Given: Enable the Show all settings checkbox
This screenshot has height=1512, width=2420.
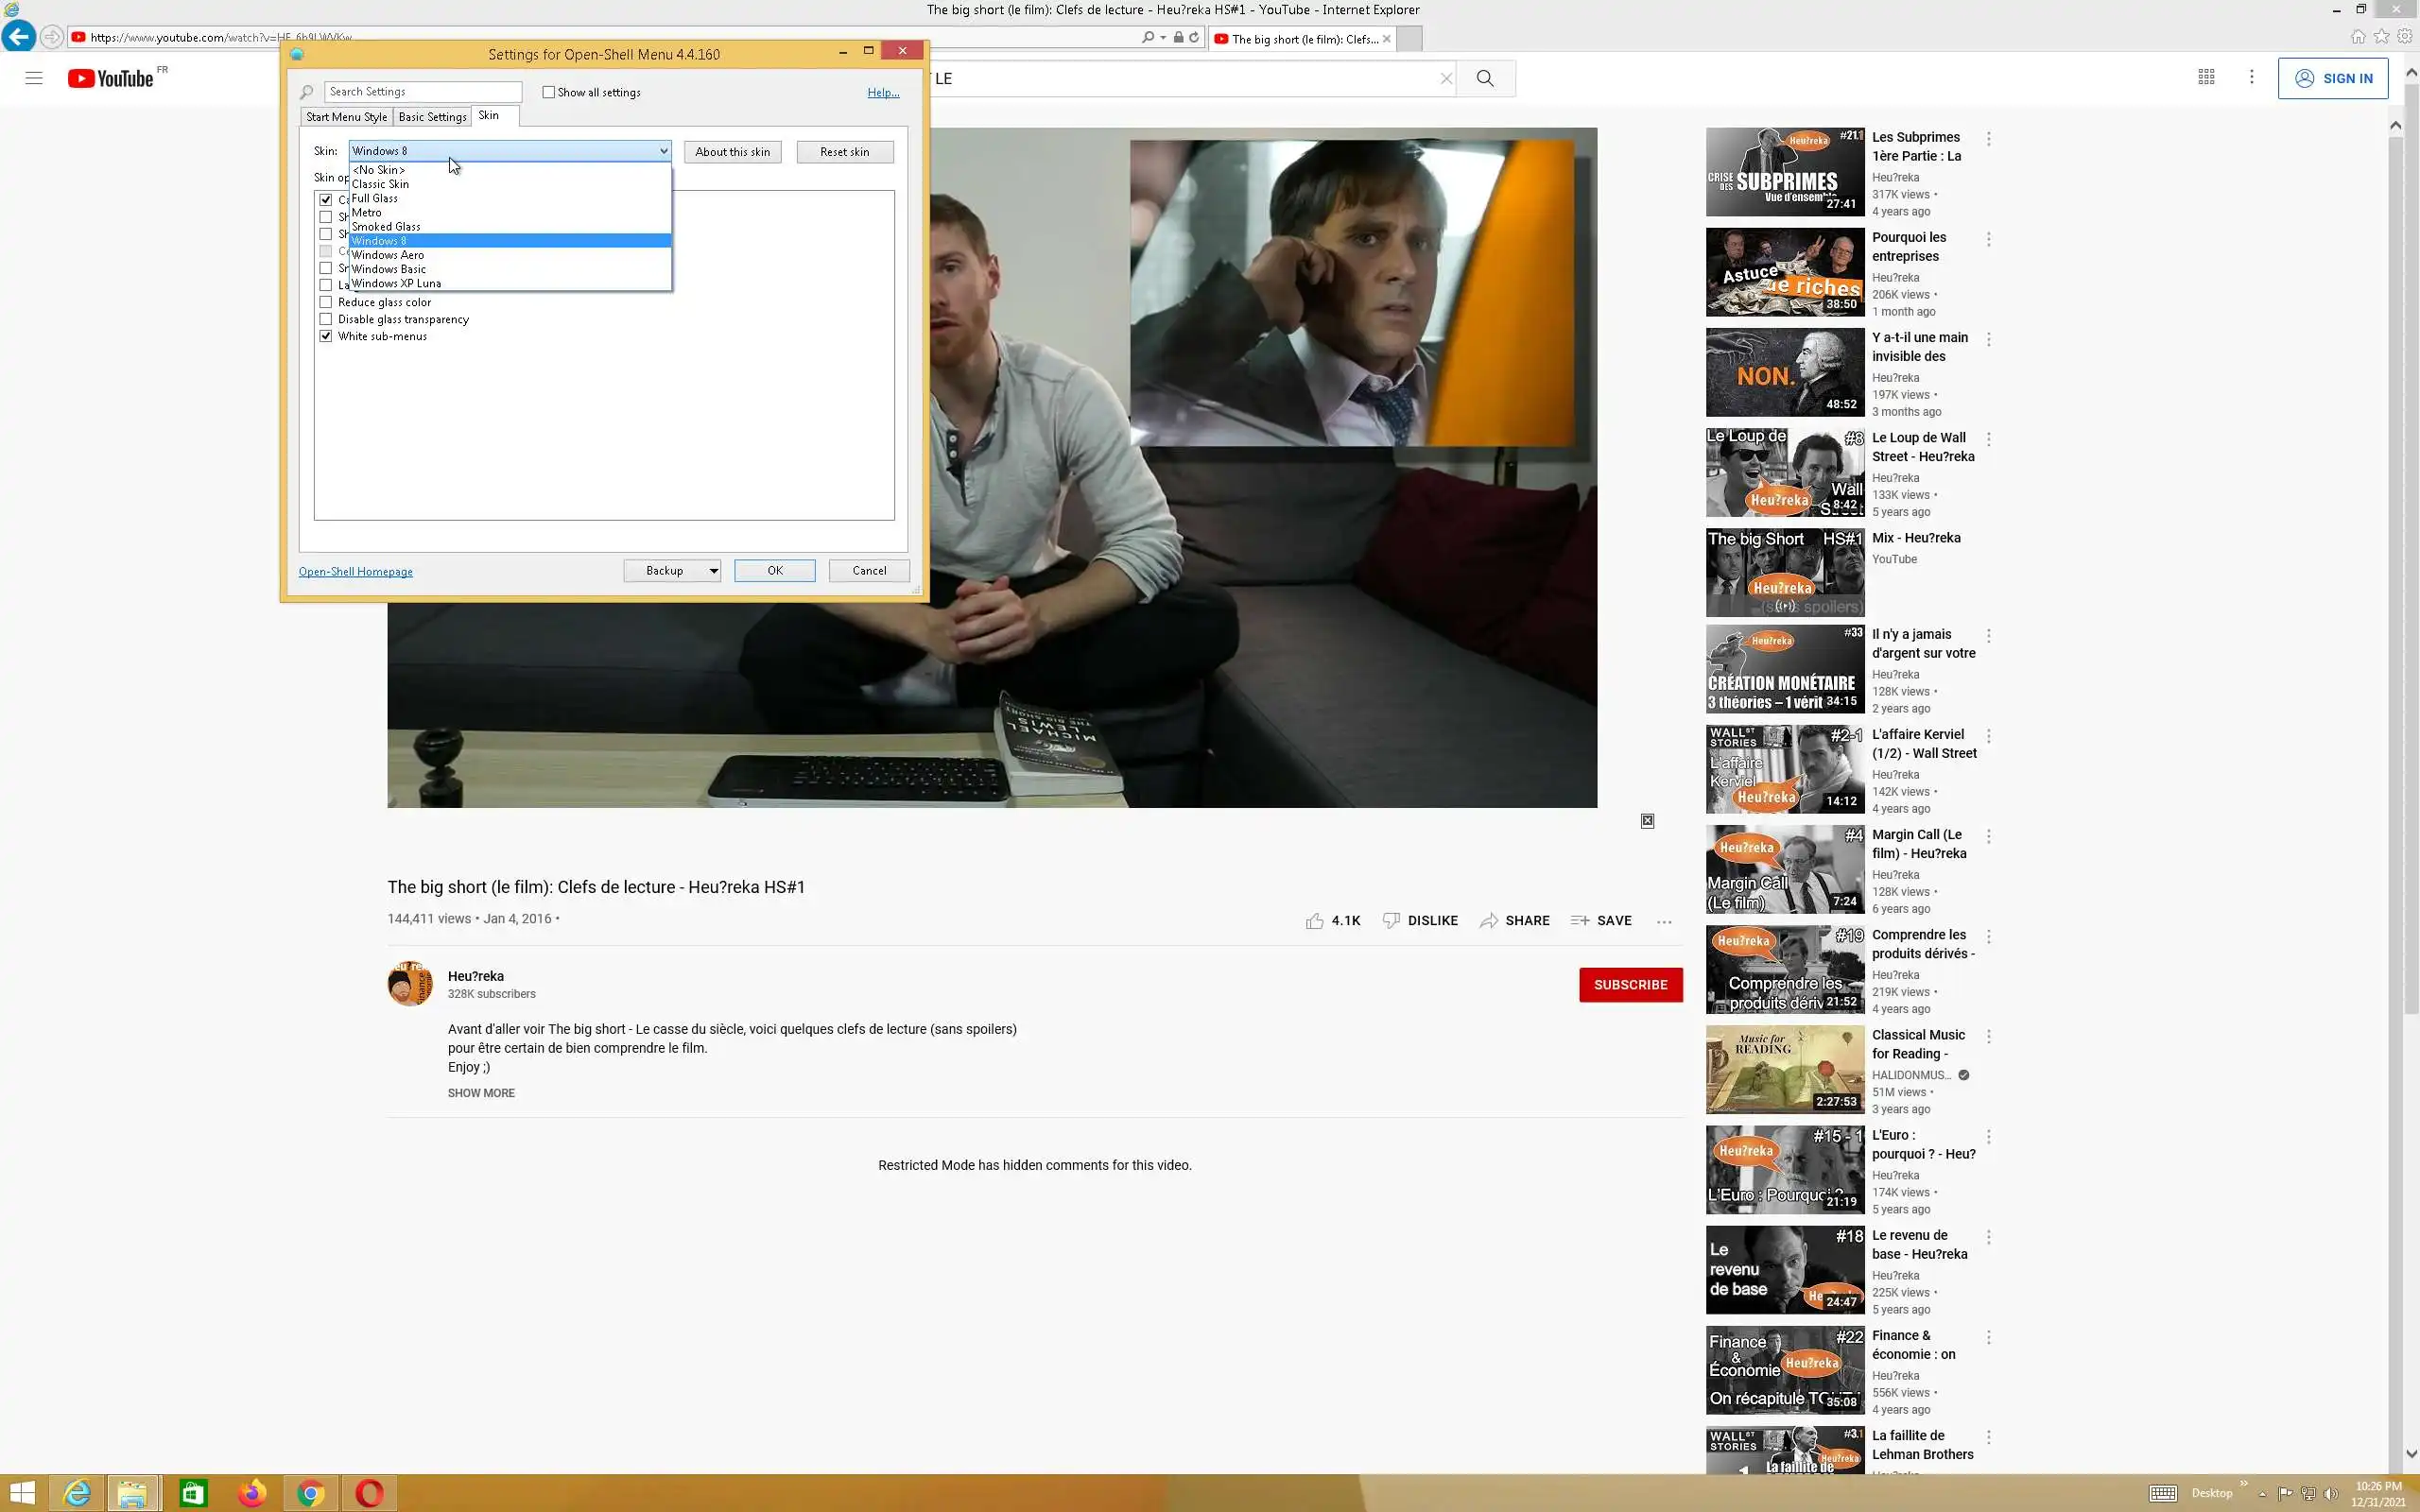Looking at the screenshot, I should [x=549, y=92].
